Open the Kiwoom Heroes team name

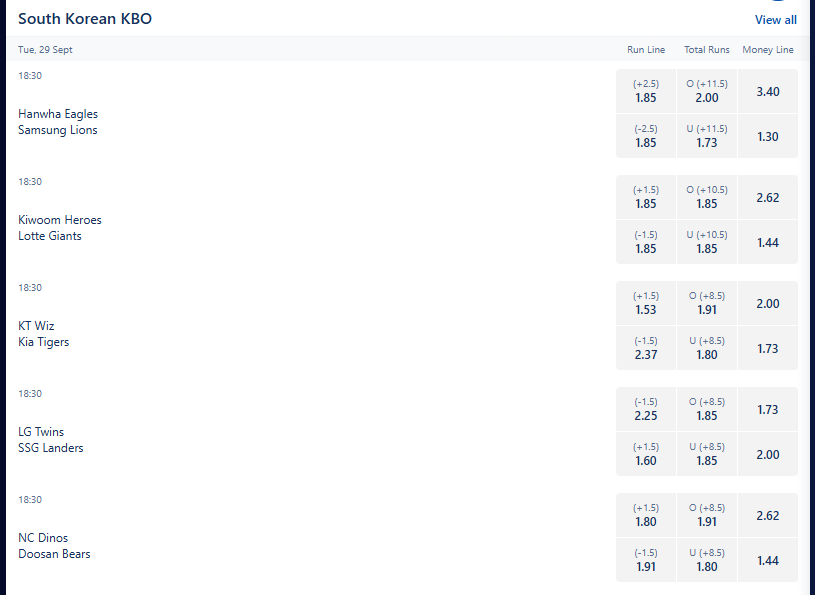pos(60,220)
